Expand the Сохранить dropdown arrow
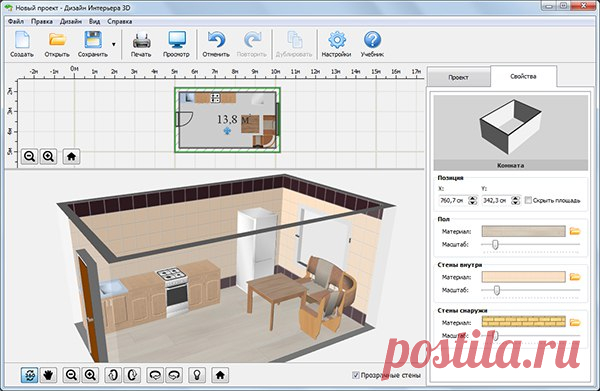The image size is (600, 391). click(114, 44)
